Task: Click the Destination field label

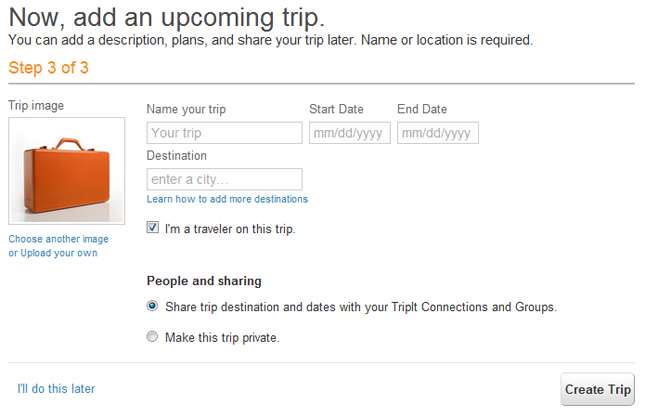Action: pos(177,156)
